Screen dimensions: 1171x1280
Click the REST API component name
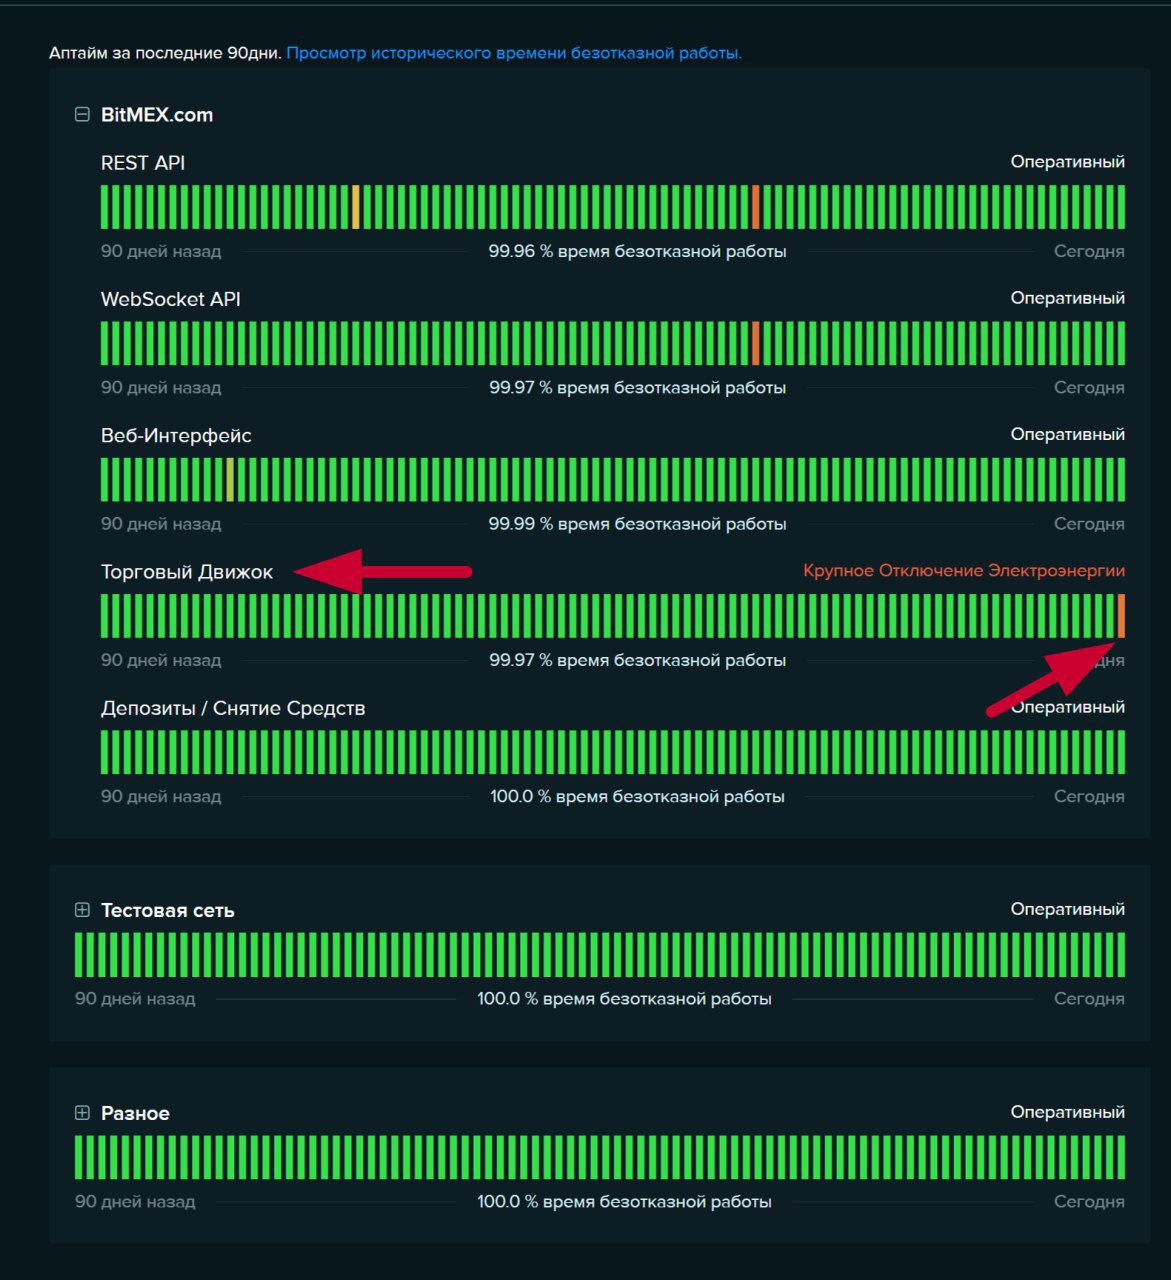pyautogui.click(x=143, y=163)
